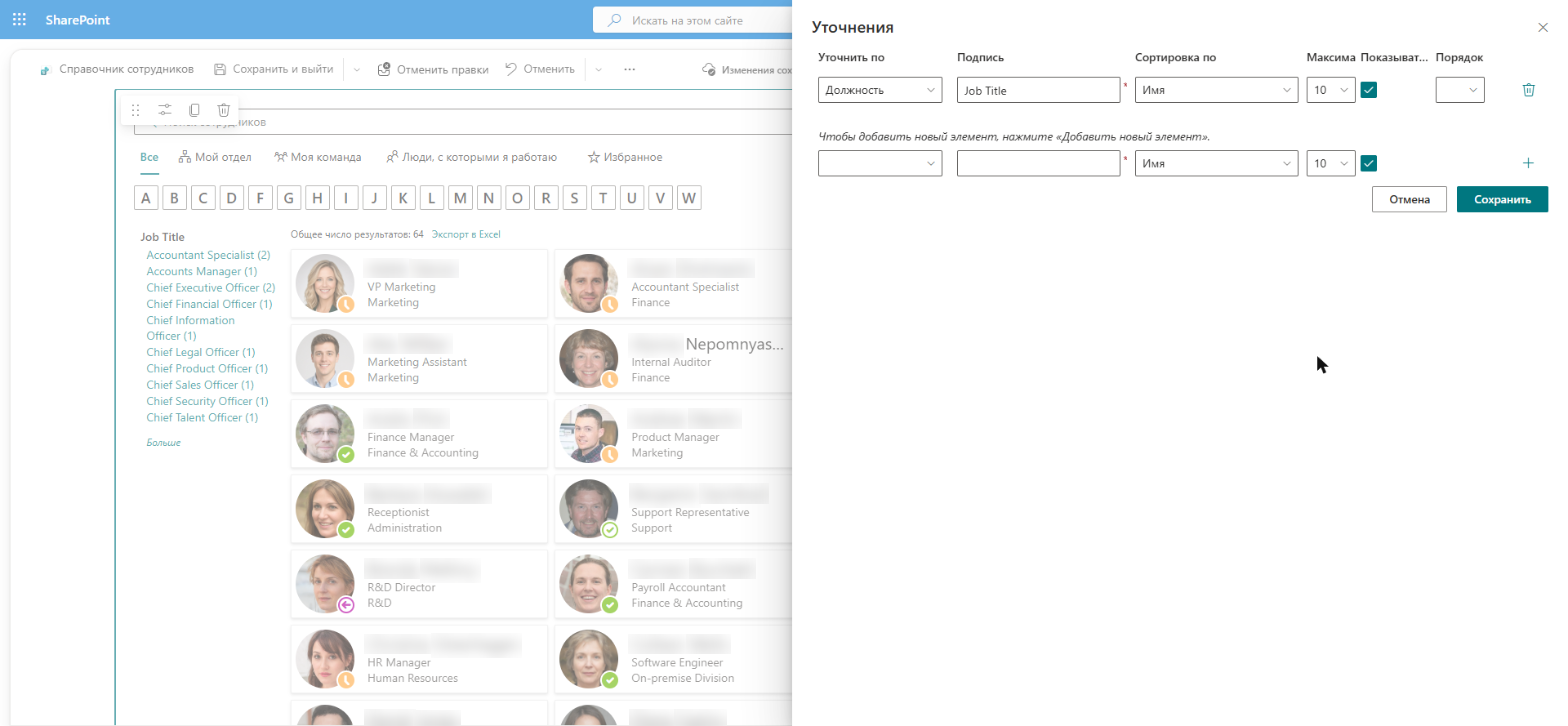Click the Отмена button

(x=1409, y=199)
